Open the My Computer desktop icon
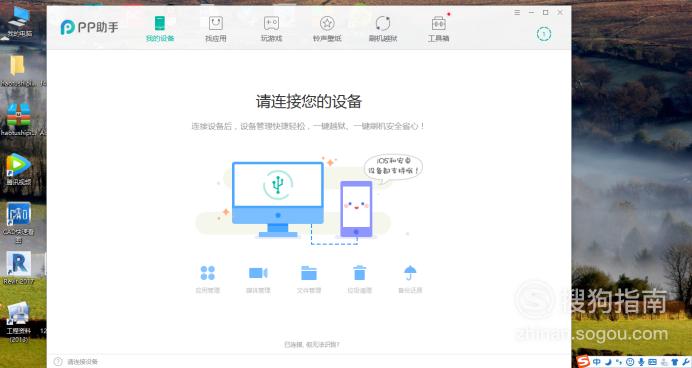 pyautogui.click(x=19, y=22)
